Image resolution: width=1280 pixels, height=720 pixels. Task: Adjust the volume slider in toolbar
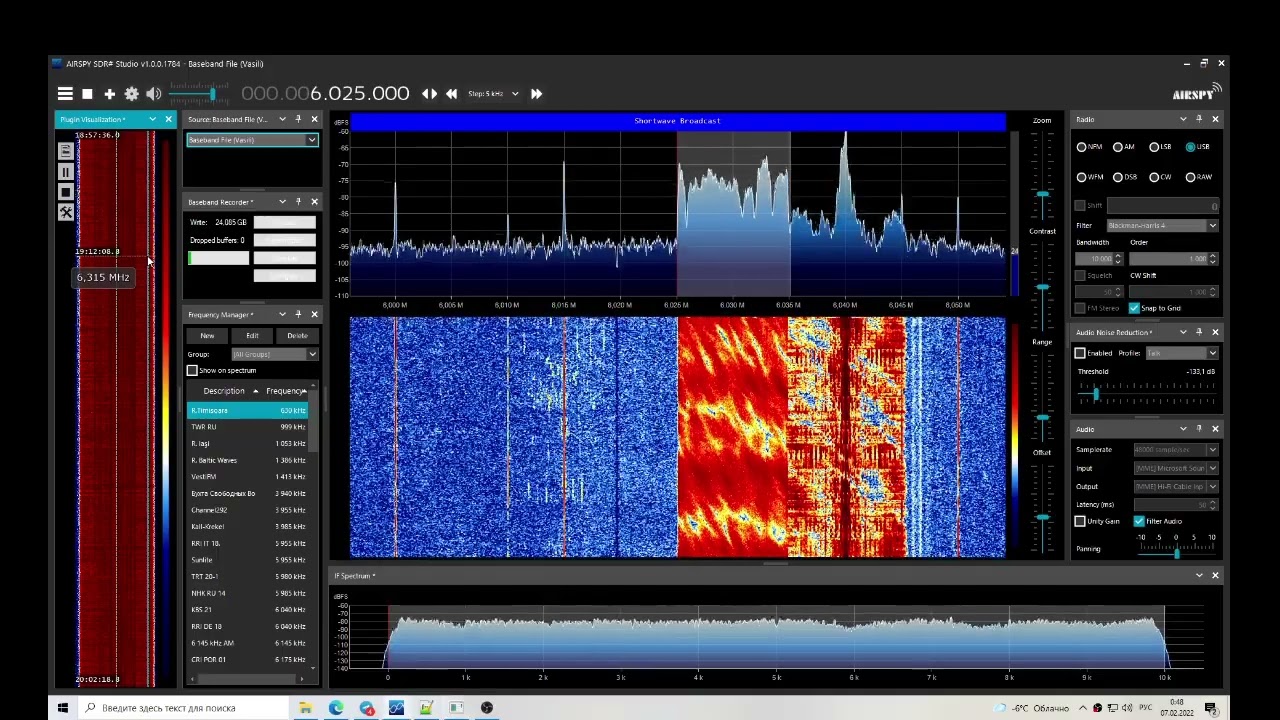(211, 94)
